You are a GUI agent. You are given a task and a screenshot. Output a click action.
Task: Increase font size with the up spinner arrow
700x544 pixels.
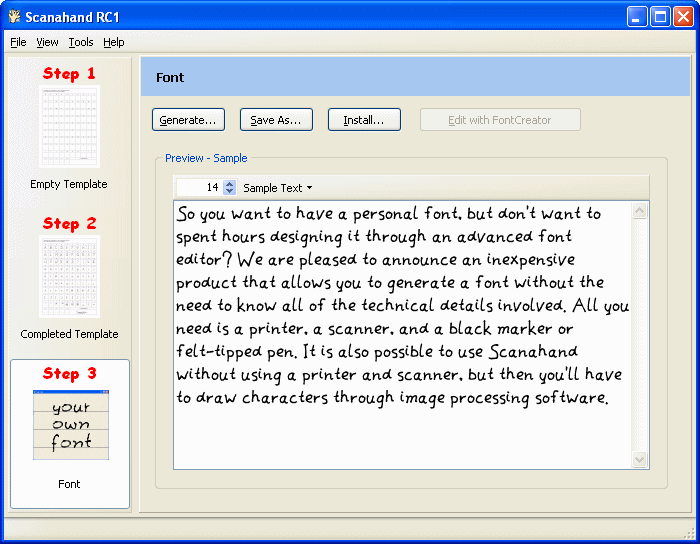pyautogui.click(x=230, y=184)
